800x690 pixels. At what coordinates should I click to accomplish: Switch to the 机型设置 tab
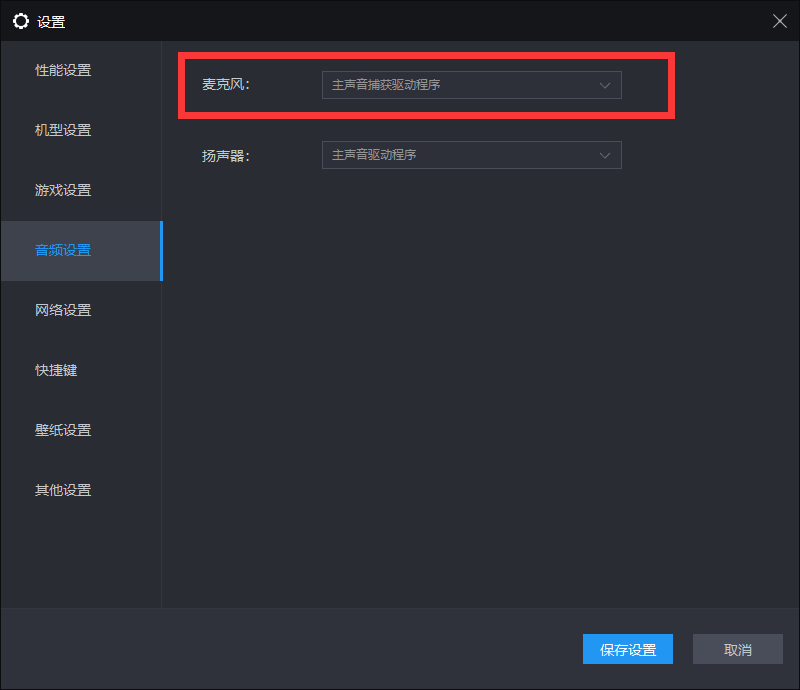pos(63,130)
